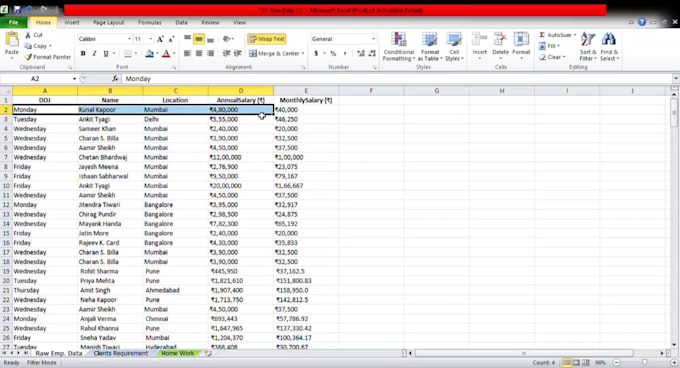Expand the Clear dropdown in Editing group
This screenshot has width=680, height=368.
[x=564, y=57]
